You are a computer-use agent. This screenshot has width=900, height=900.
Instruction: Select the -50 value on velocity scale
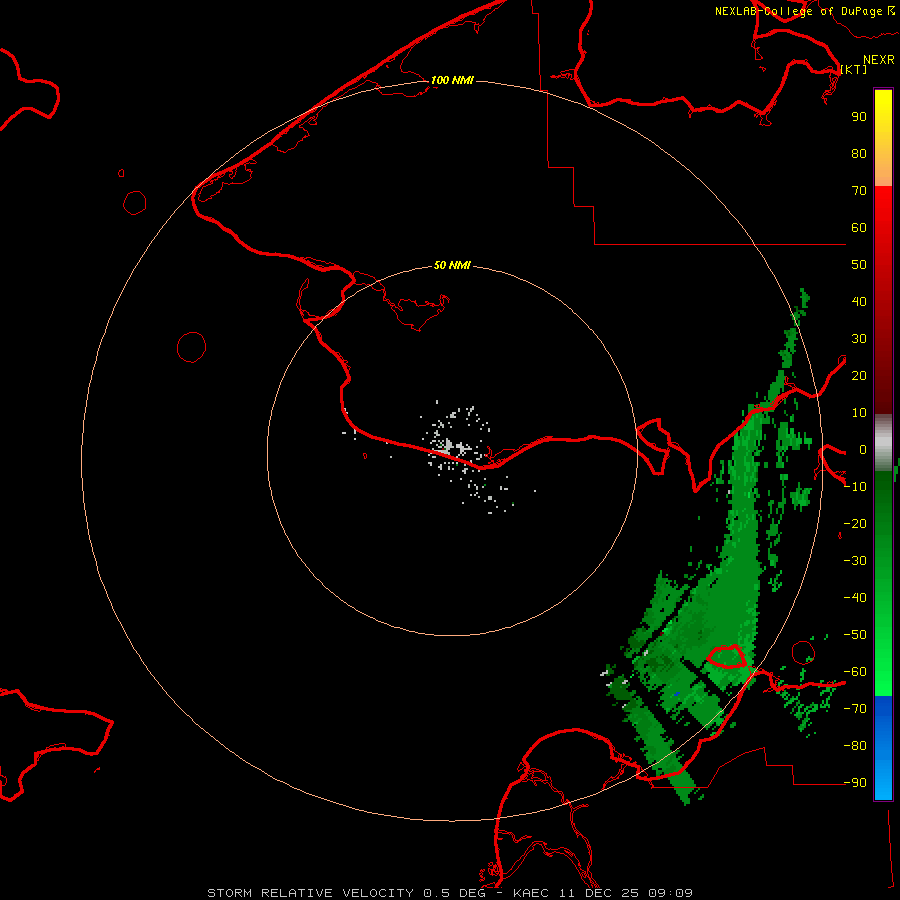pos(855,635)
